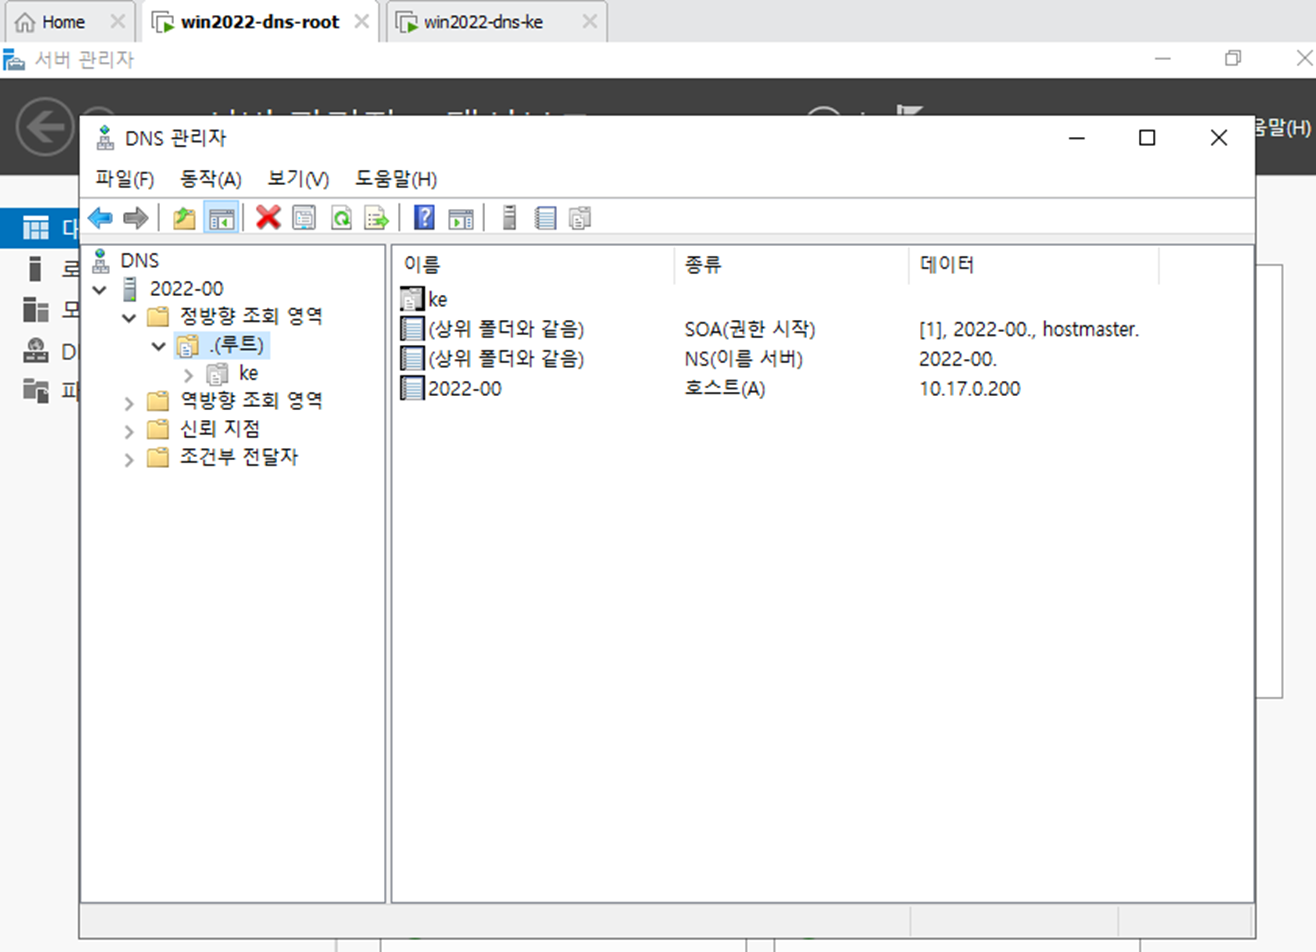Click the NS record row icon

412,358
